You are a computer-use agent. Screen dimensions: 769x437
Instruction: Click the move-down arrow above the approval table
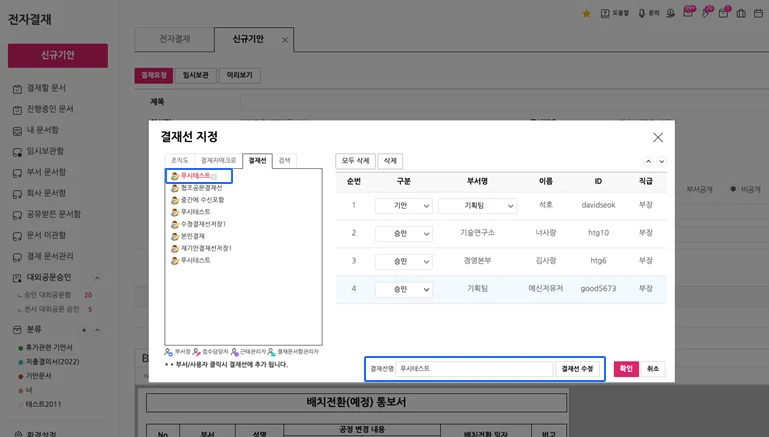(661, 161)
